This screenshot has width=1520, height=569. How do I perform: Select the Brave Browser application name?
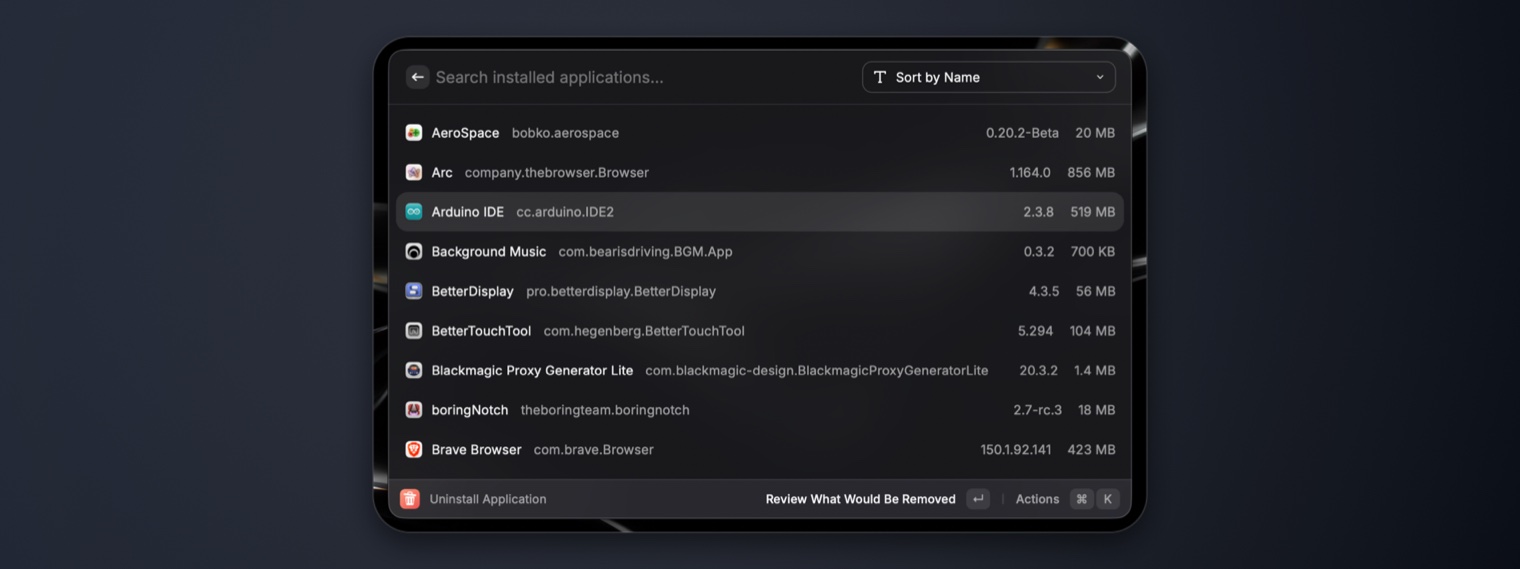click(x=476, y=449)
